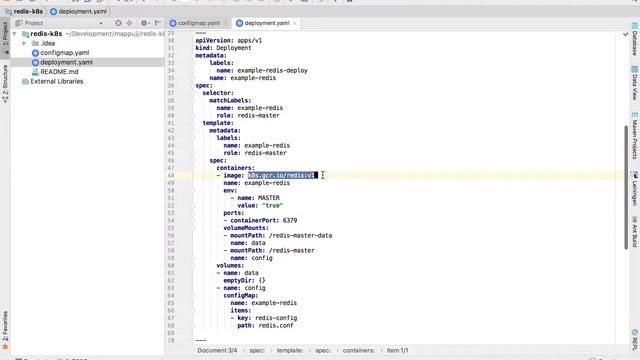Select redis-k8s project root in tree

[46, 34]
